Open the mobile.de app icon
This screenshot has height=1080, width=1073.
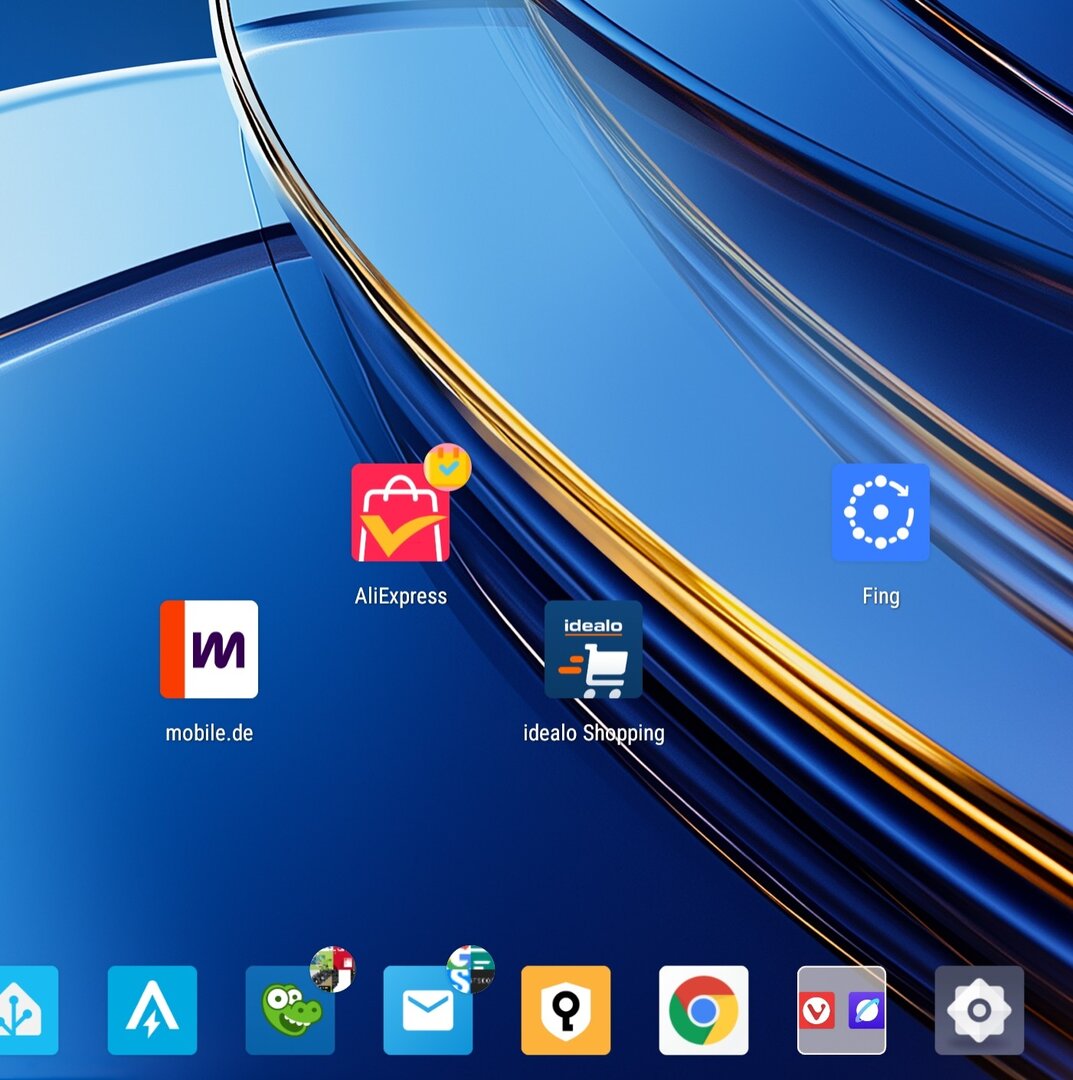209,649
